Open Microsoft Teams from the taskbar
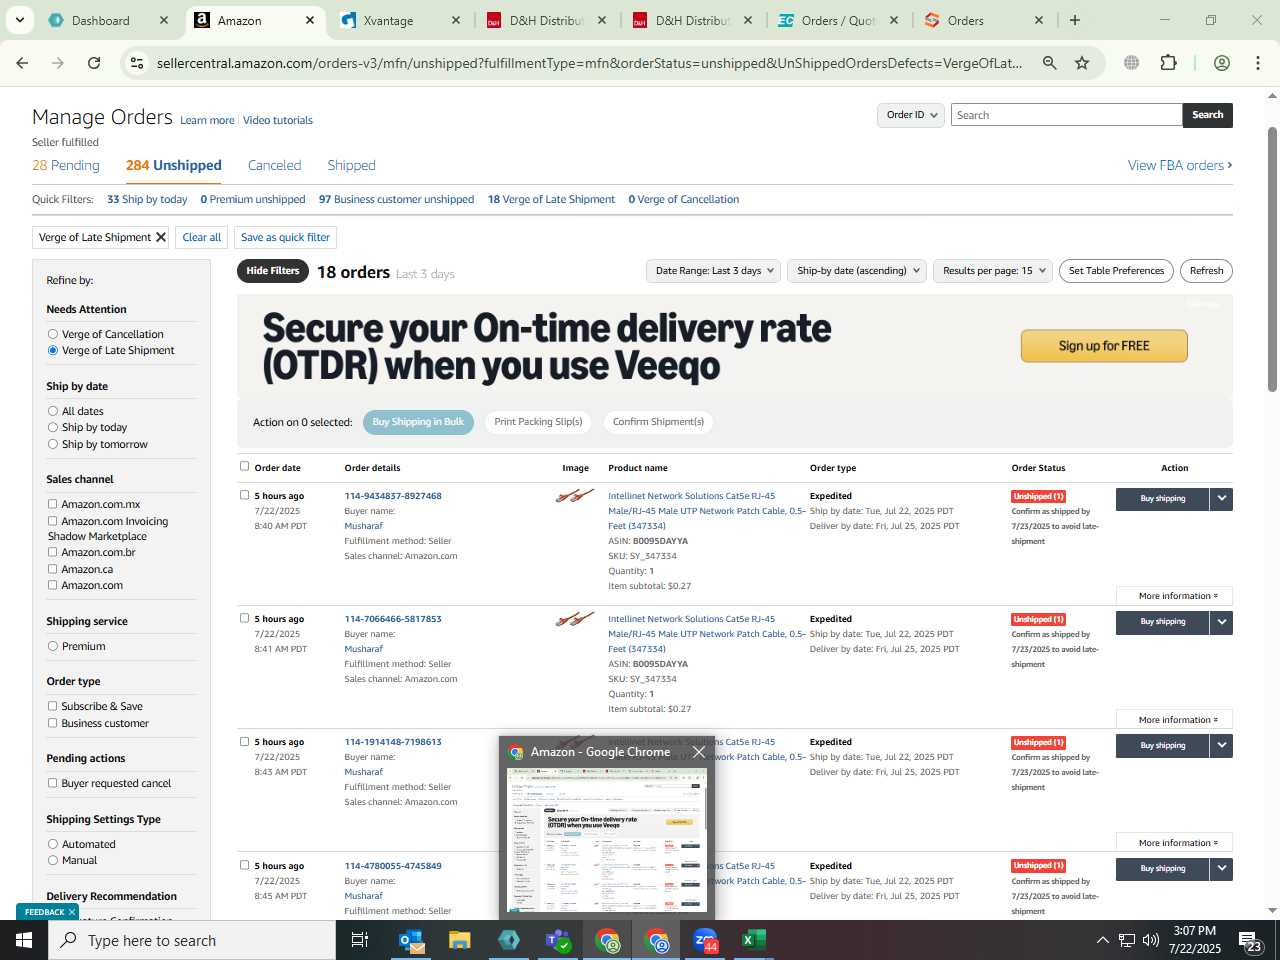 [x=558, y=940]
